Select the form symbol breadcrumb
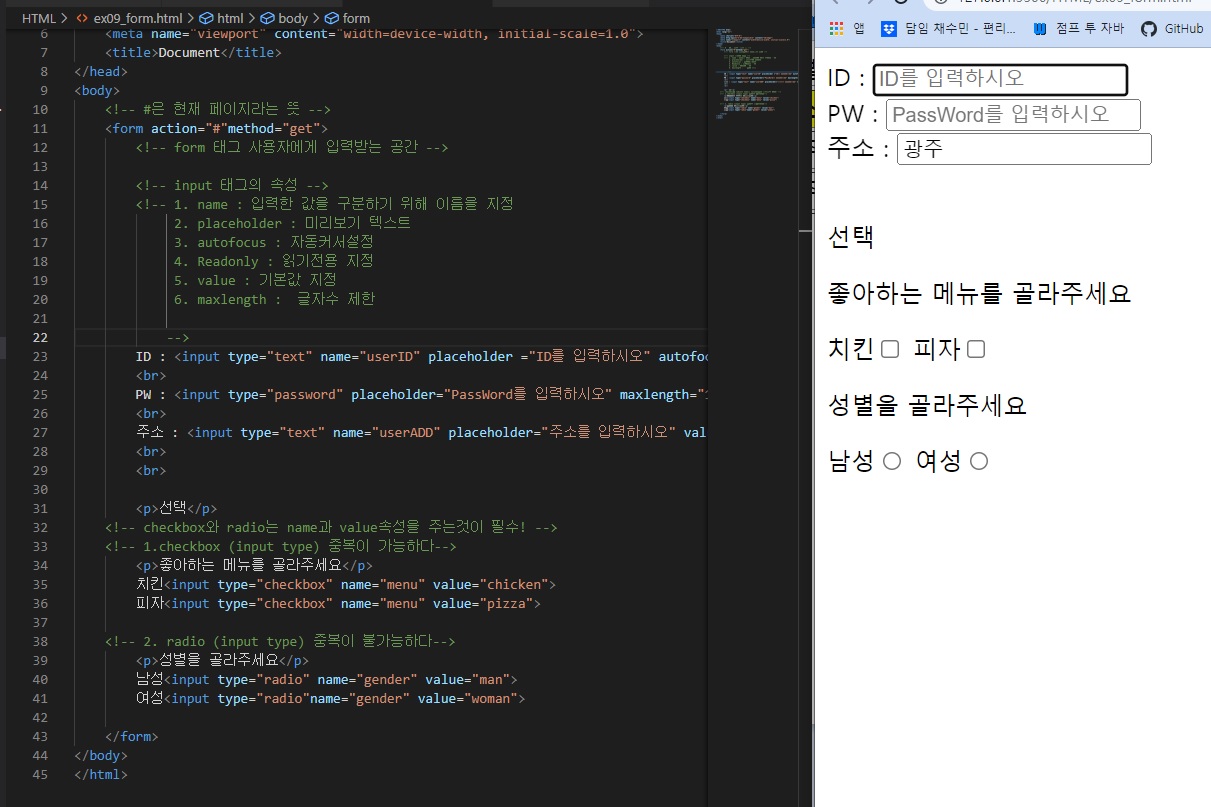 (x=347, y=18)
